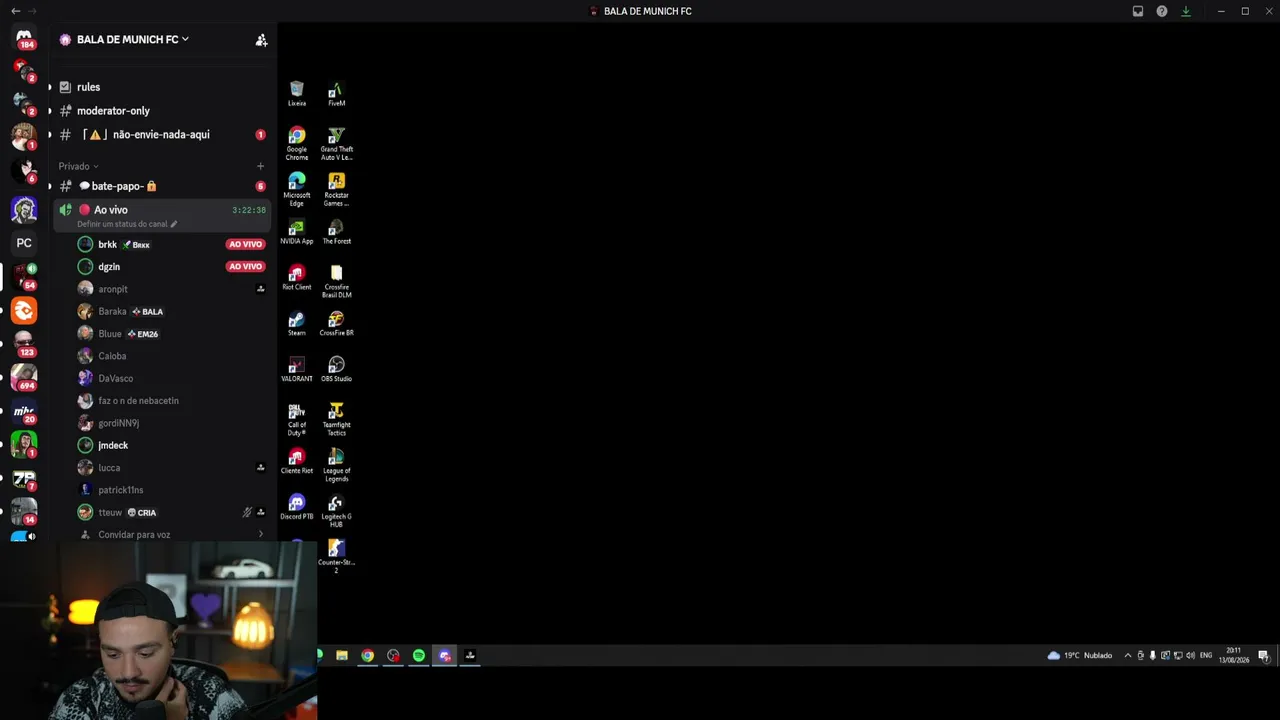1280x720 pixels.
Task: Open Discord direct messages home icon
Action: [24, 37]
